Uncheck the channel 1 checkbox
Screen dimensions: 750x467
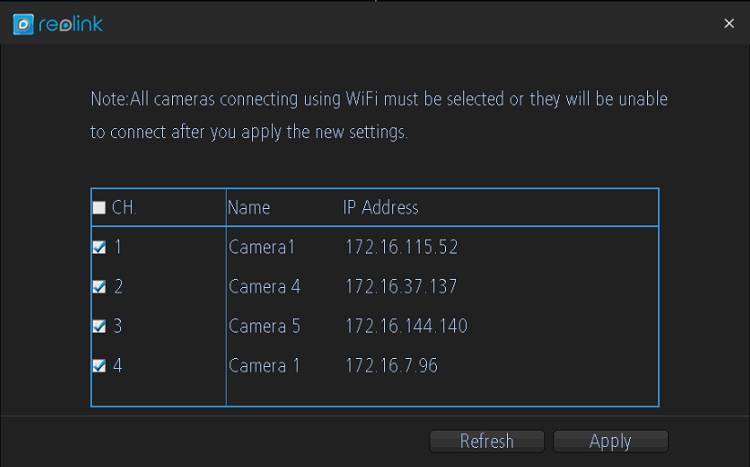pyautogui.click(x=98, y=247)
